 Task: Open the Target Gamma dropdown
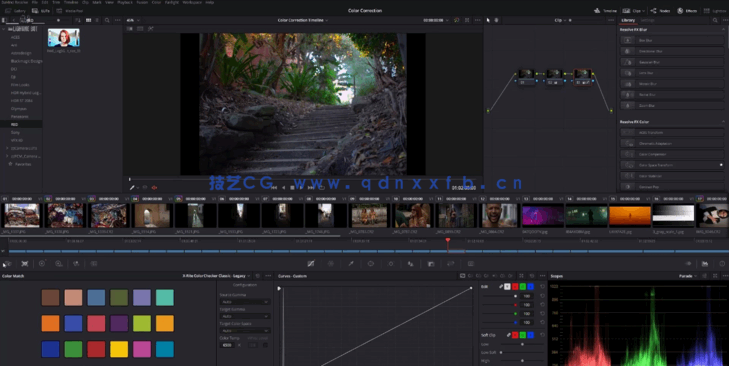click(245, 316)
